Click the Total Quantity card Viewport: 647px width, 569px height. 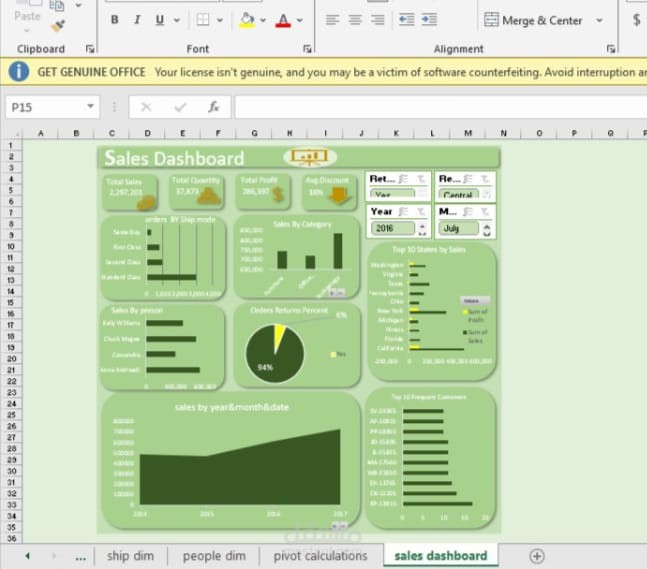[x=197, y=191]
